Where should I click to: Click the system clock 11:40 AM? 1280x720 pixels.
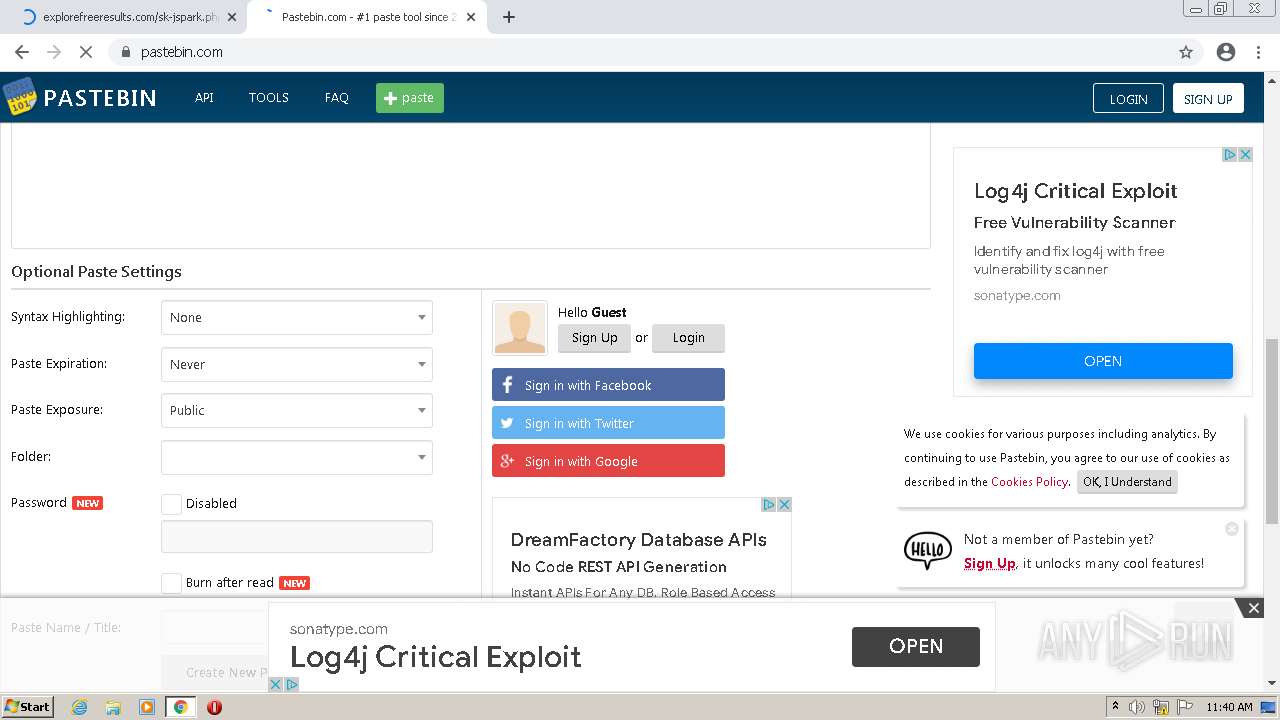[1229, 707]
